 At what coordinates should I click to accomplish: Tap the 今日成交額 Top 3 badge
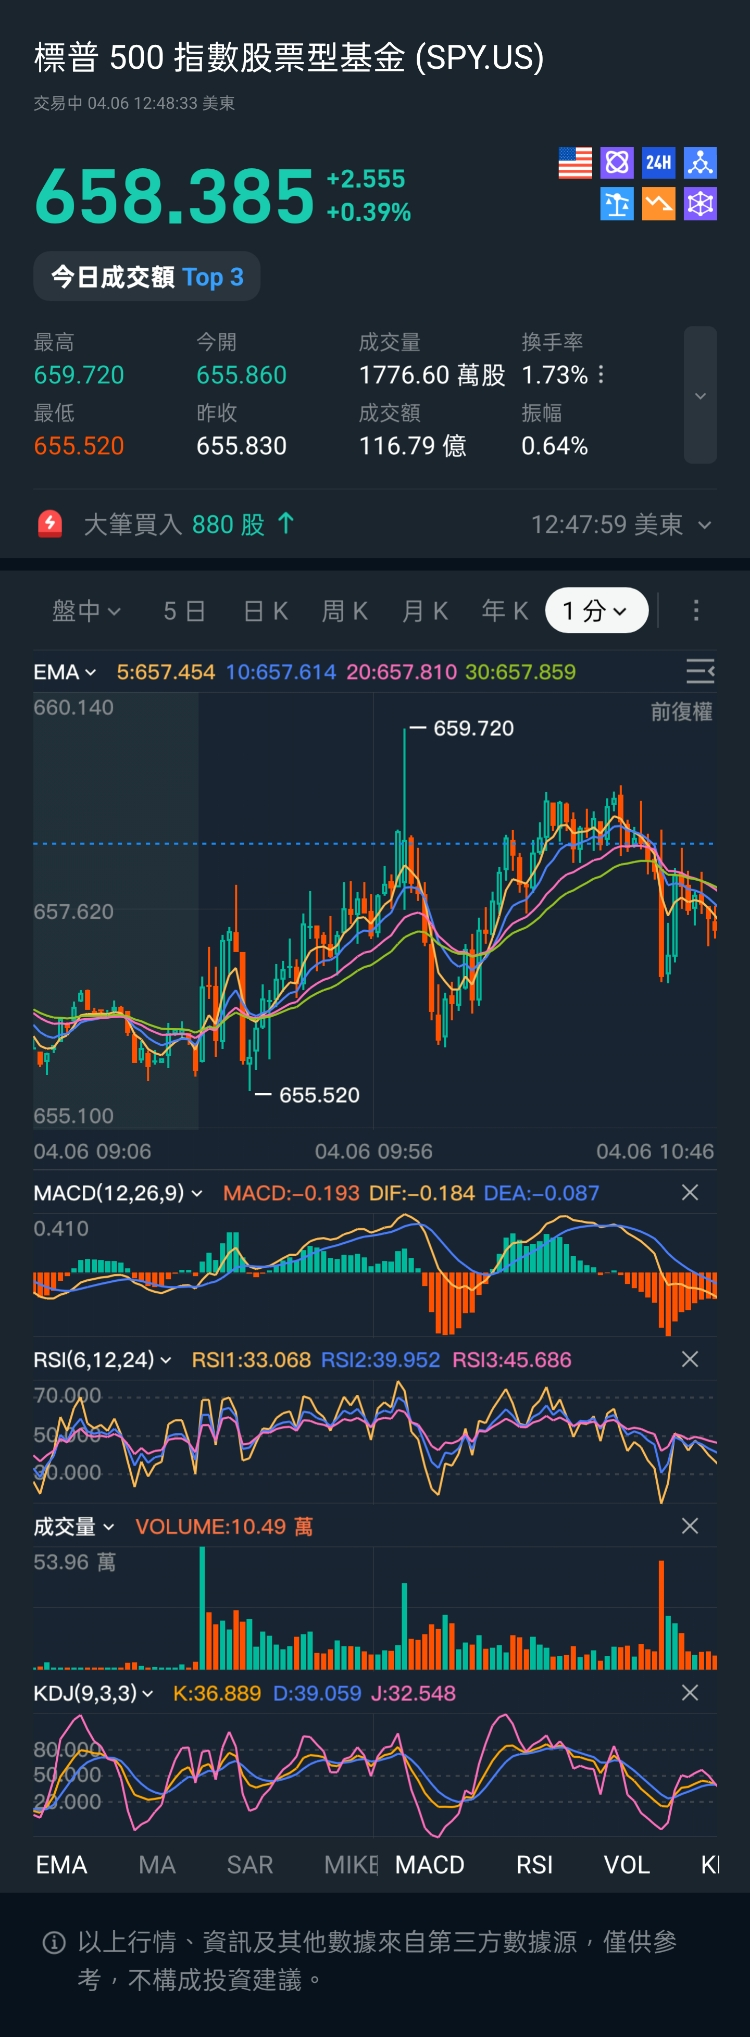pyautogui.click(x=147, y=277)
